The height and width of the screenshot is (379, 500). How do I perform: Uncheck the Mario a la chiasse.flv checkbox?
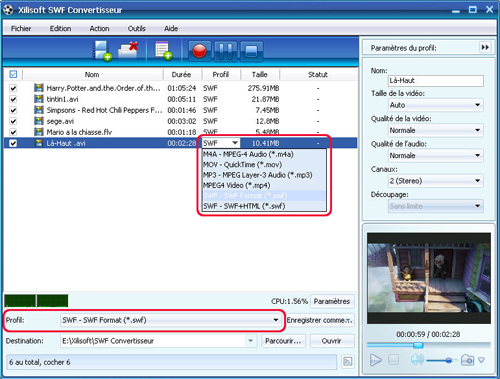13,132
